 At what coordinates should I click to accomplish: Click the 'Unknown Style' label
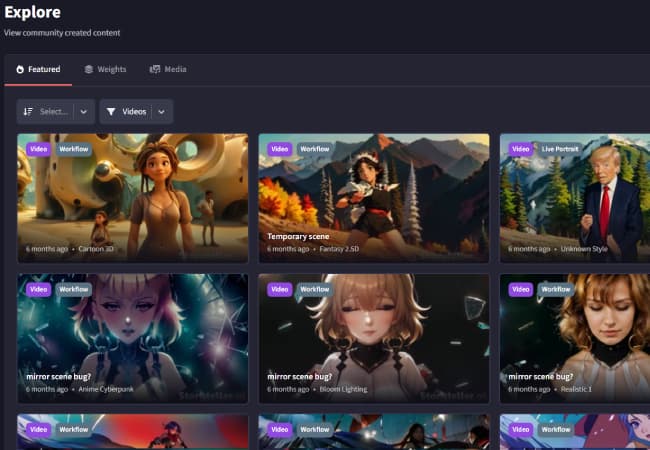pyautogui.click(x=584, y=249)
